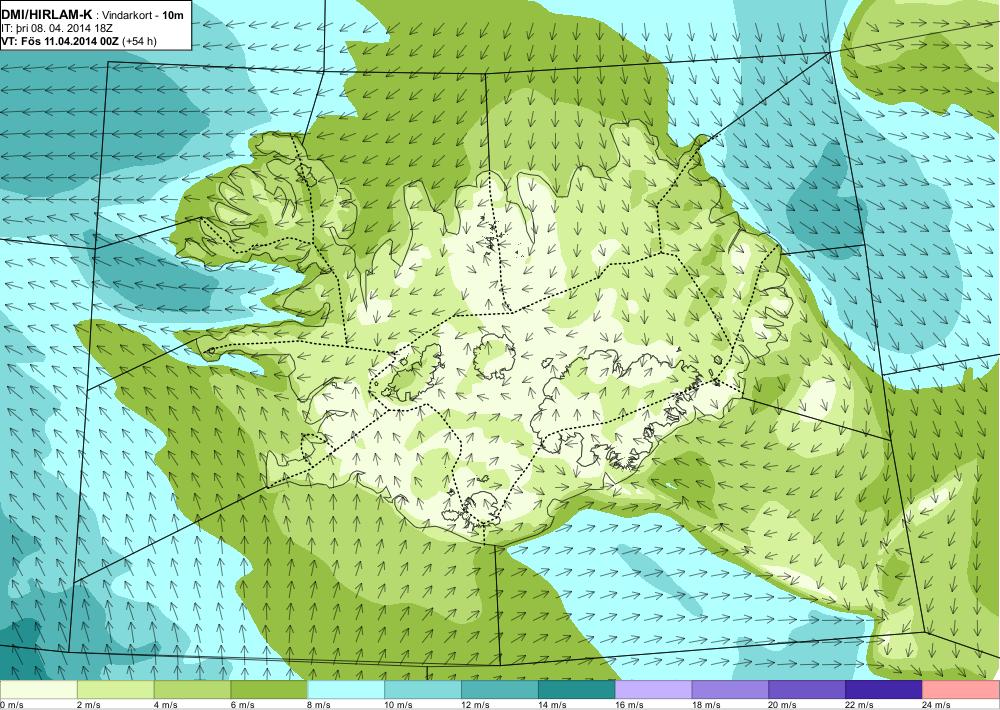This screenshot has width=1000, height=710.
Task: Click the legend swatch between 12 m/s and 14 m/s
Action: click(x=500, y=690)
